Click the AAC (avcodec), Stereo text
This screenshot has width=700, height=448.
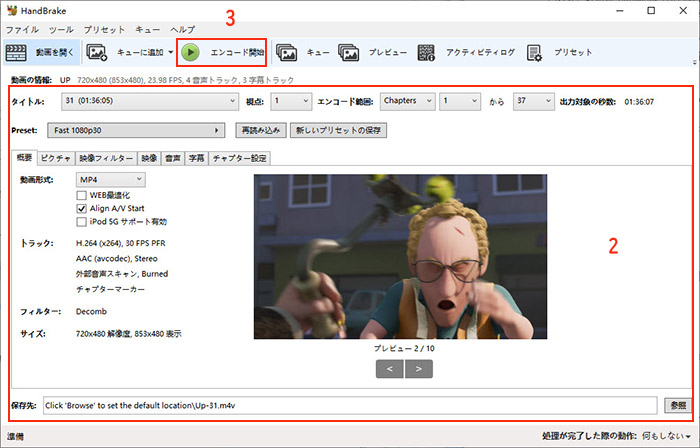click(x=117, y=258)
